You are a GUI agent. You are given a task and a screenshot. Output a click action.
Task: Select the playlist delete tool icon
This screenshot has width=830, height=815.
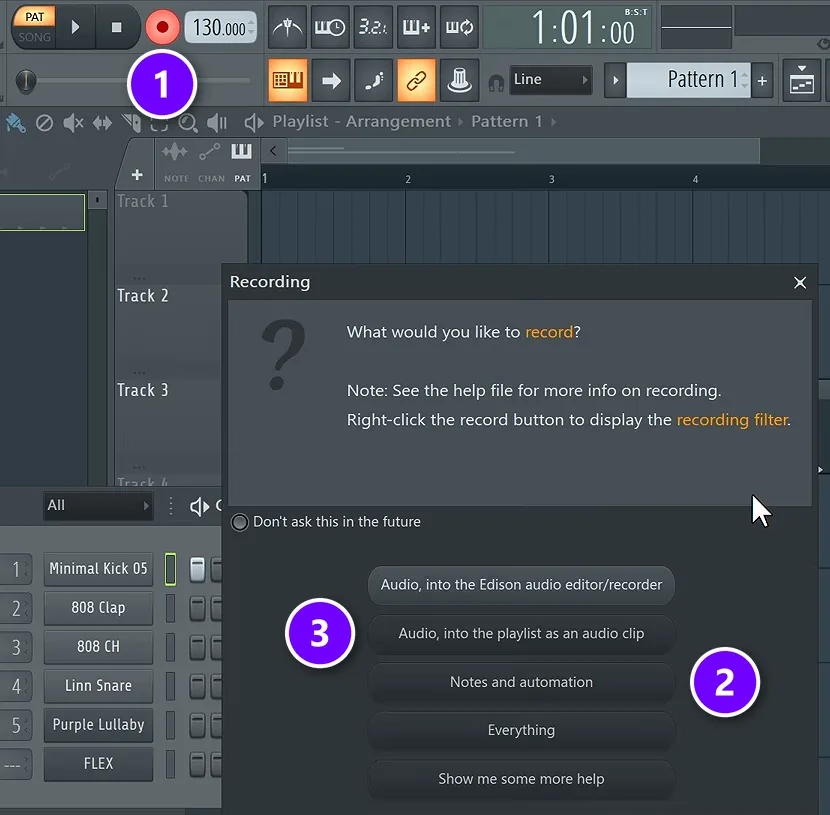pos(44,123)
